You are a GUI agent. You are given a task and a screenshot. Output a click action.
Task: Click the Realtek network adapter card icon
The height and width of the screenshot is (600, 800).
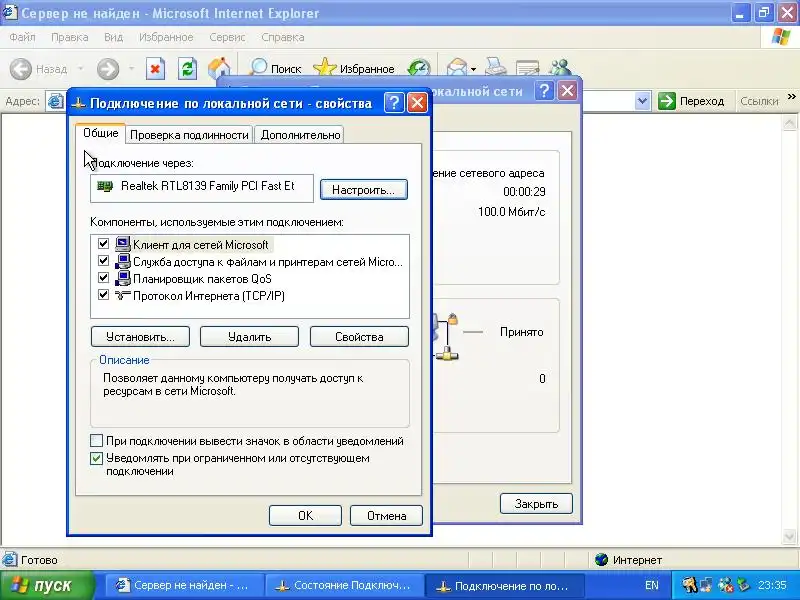pyautogui.click(x=105, y=186)
